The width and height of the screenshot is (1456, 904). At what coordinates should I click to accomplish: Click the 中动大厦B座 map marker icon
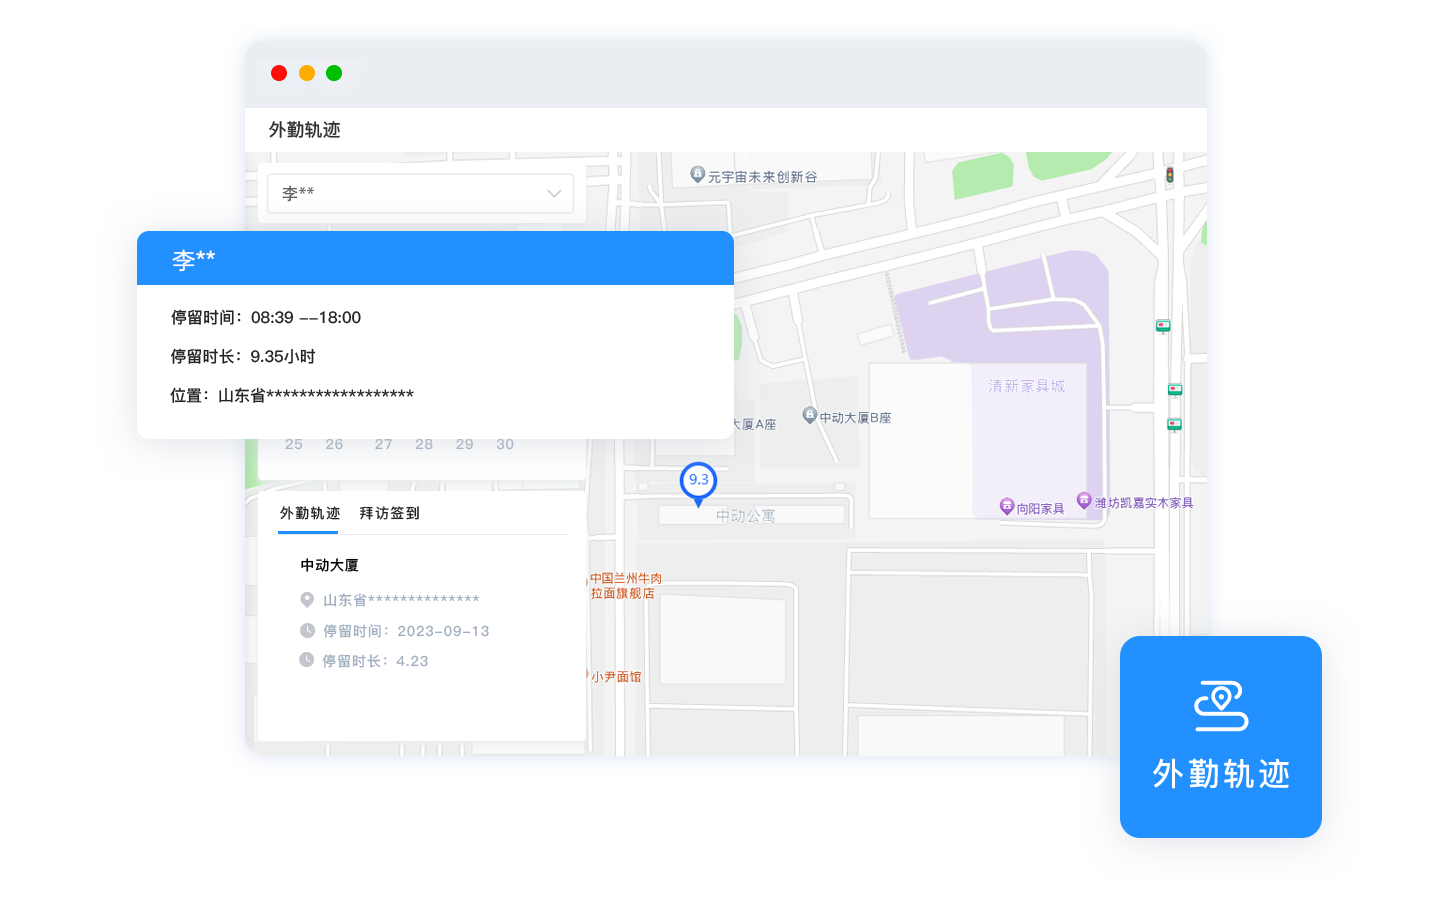(x=810, y=415)
